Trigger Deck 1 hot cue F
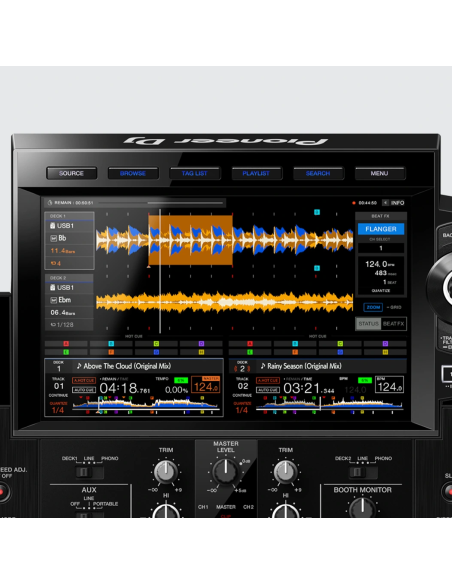Viewport: 452px width, 584px height. click(x=111, y=352)
